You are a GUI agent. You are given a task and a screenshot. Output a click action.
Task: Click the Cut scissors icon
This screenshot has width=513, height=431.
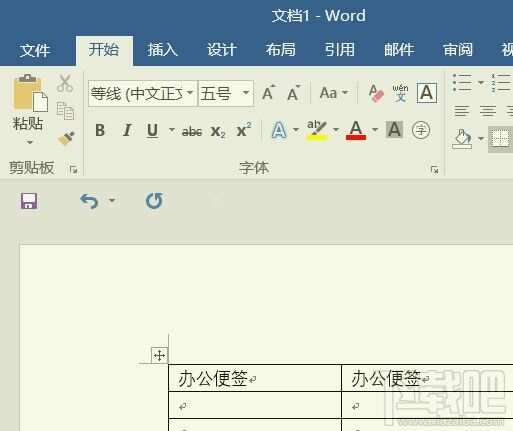pyautogui.click(x=65, y=83)
